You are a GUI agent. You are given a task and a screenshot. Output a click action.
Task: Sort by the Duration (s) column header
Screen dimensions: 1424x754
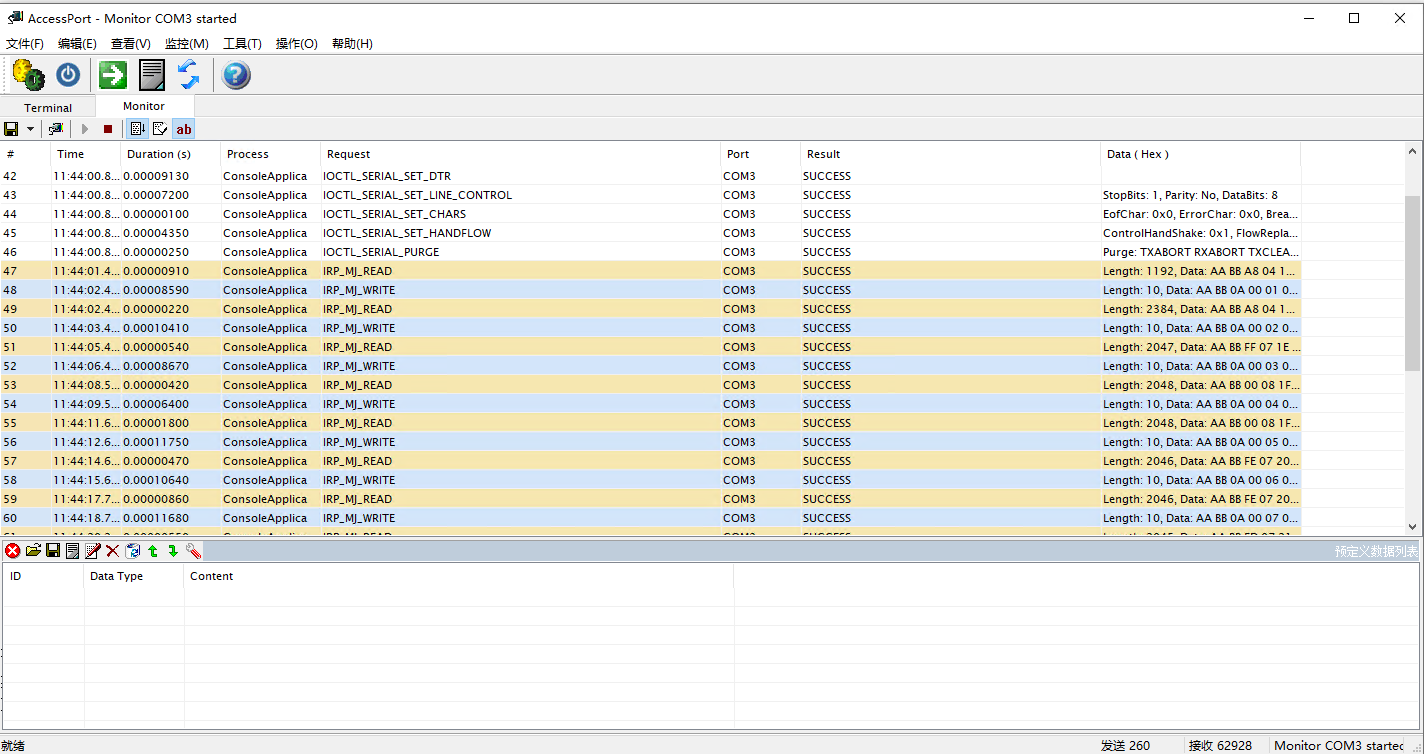coord(170,154)
